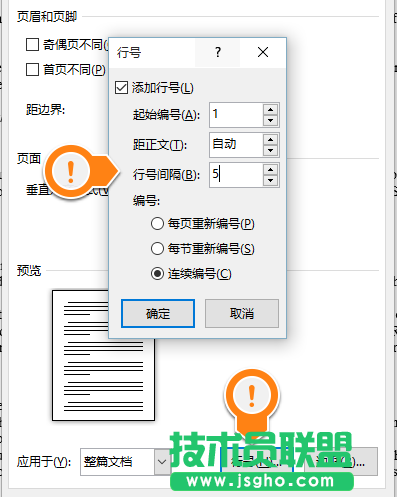The width and height of the screenshot is (397, 497).
Task: Confirm with the 确定 button
Action: (x=158, y=313)
